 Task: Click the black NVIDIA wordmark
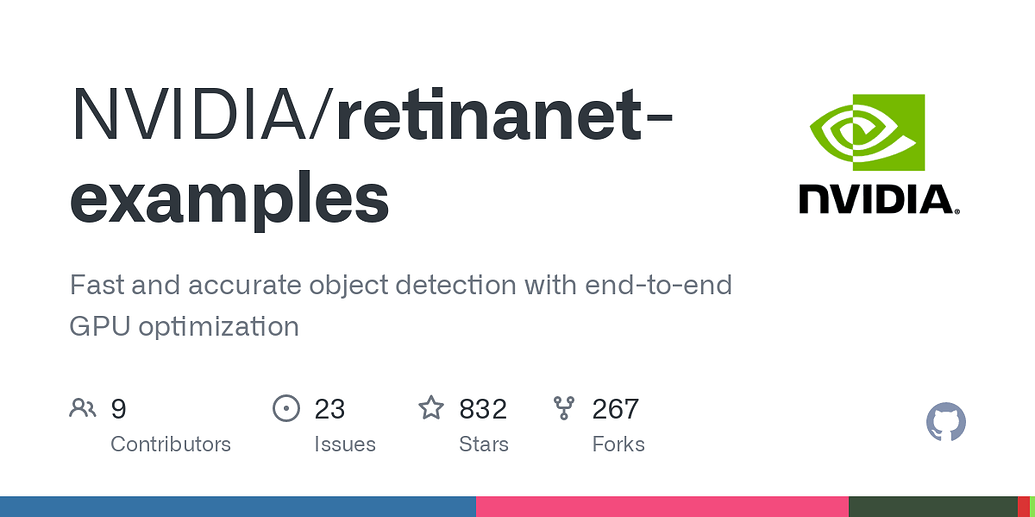pos(879,199)
